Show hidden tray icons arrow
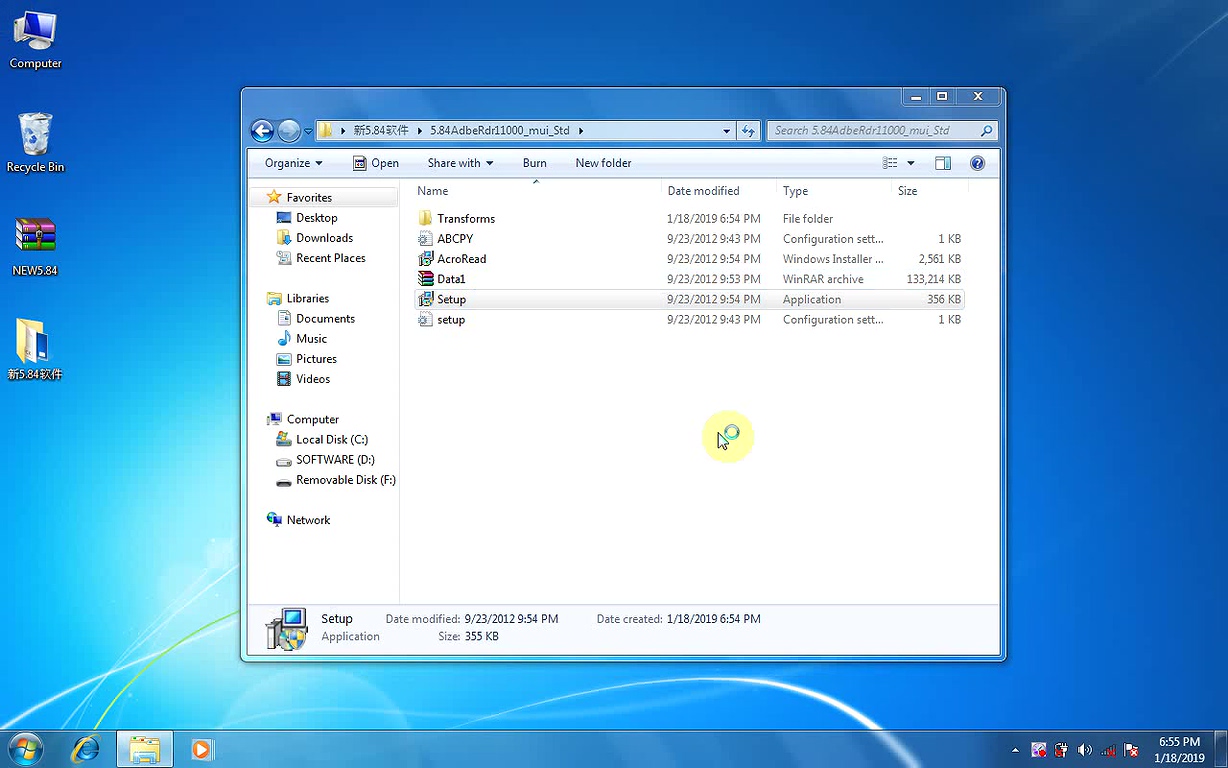 coord(1015,750)
